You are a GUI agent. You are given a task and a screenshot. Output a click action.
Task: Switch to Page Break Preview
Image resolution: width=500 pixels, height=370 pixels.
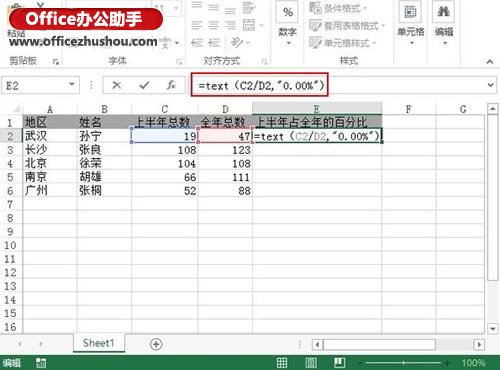(340, 363)
